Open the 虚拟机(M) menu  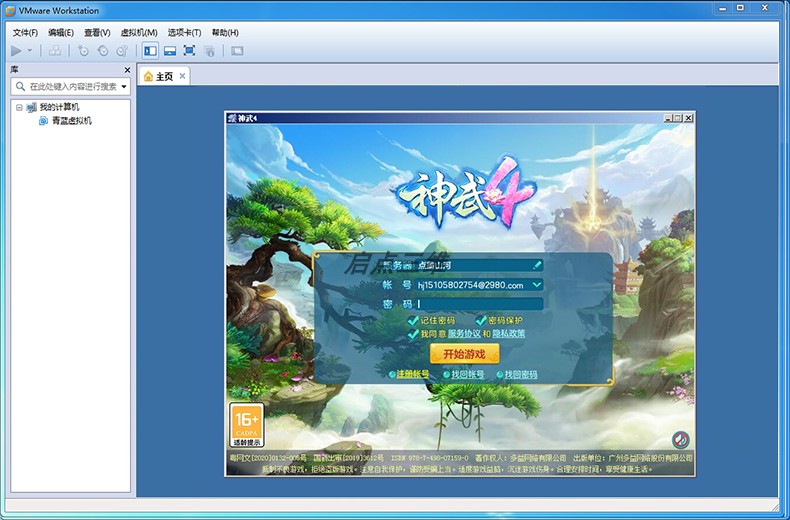[x=139, y=33]
